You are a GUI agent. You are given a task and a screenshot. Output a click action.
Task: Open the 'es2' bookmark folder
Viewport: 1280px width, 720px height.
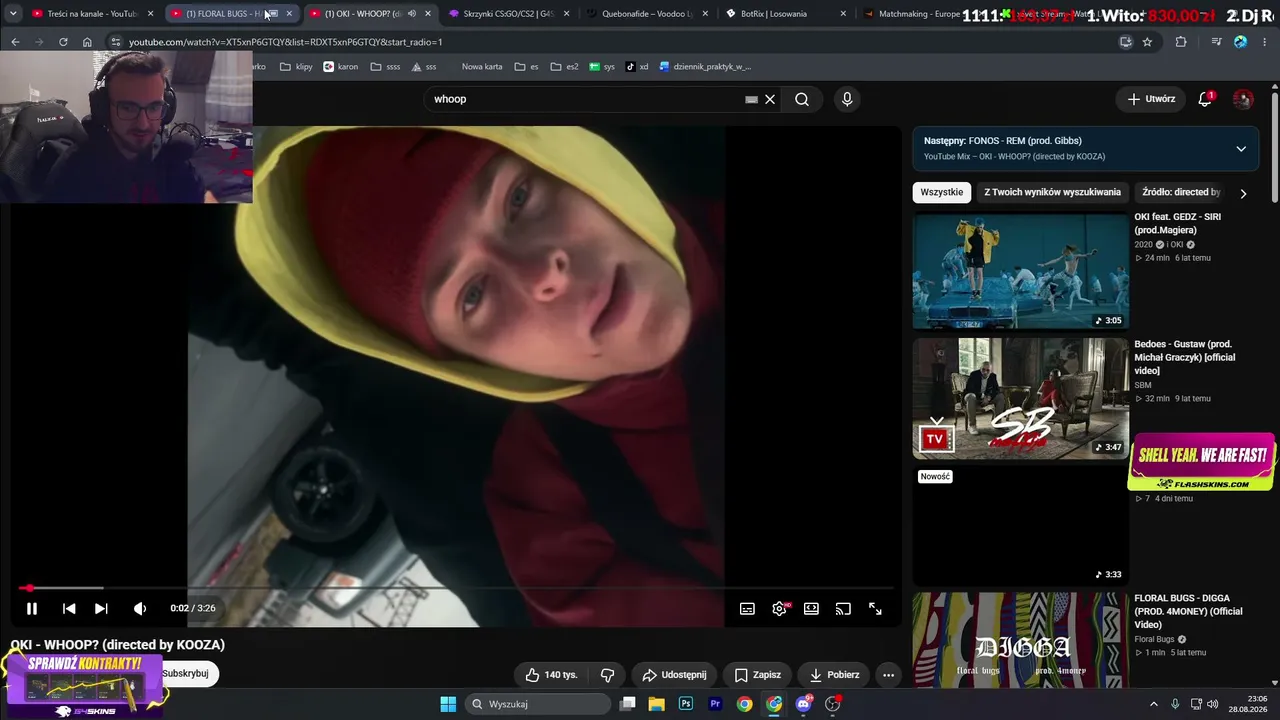pyautogui.click(x=563, y=67)
